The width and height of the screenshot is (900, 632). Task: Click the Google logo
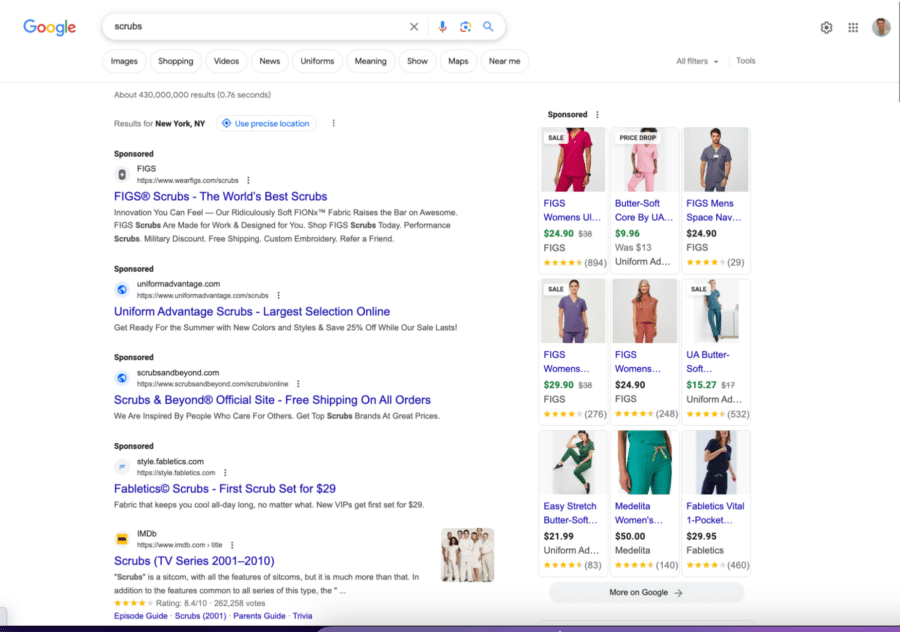pos(49,27)
